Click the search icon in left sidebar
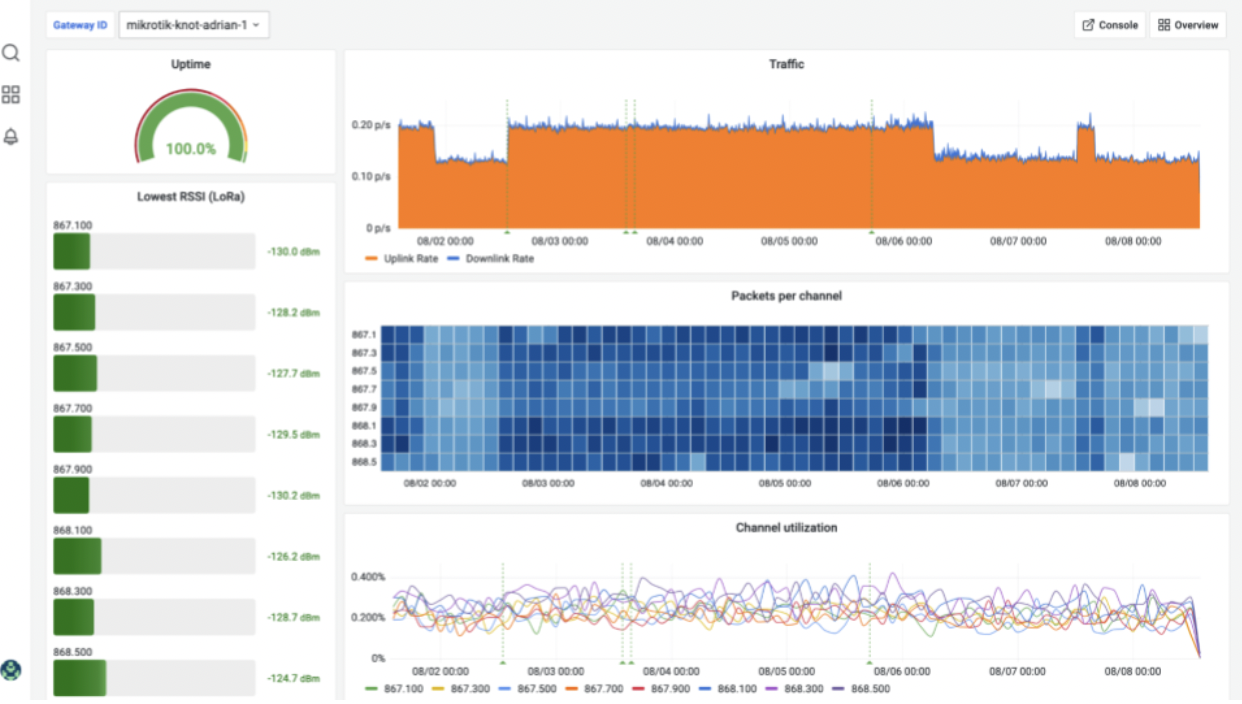Viewport: 1242px width, 704px height. pyautogui.click(x=11, y=53)
